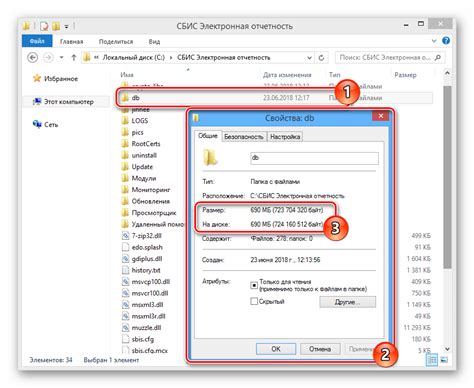Open the Файл menu tab
This screenshot has height=388, width=474.
(x=37, y=41)
